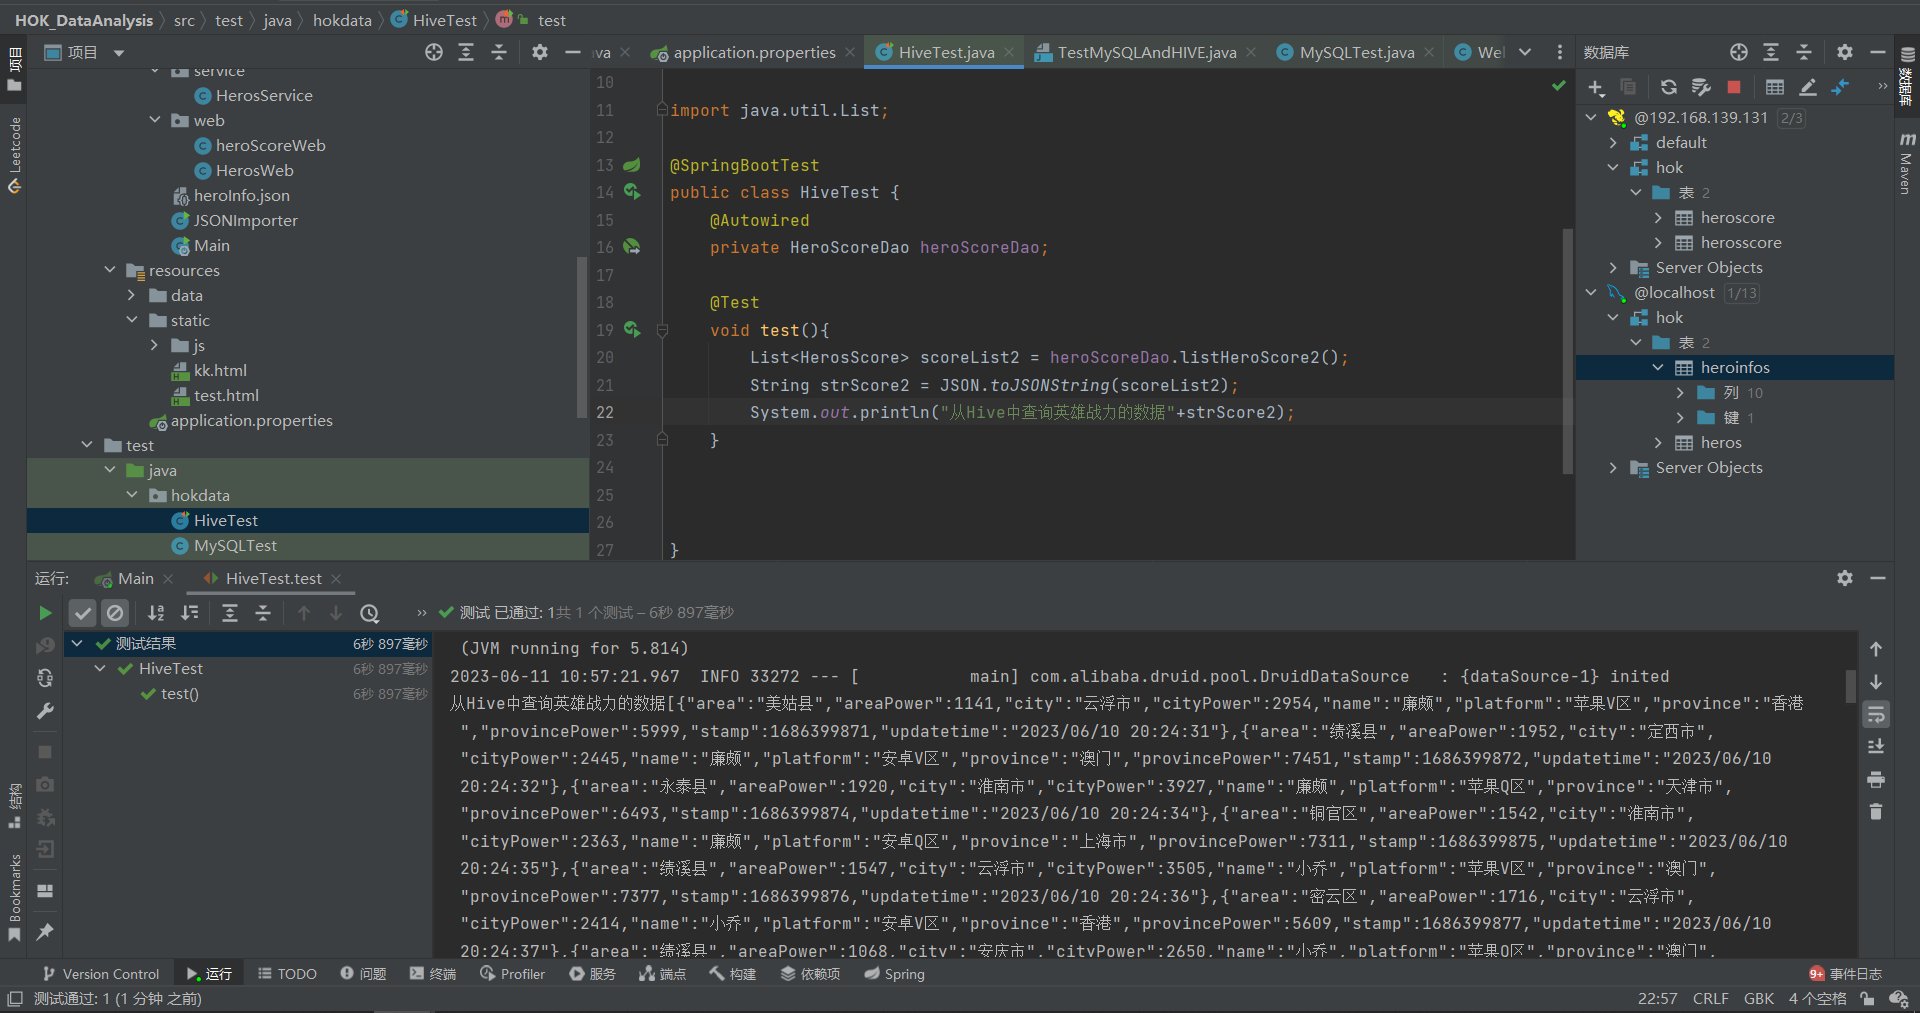Open the 项目 view dropdown
This screenshot has width=1920, height=1013.
119,53
